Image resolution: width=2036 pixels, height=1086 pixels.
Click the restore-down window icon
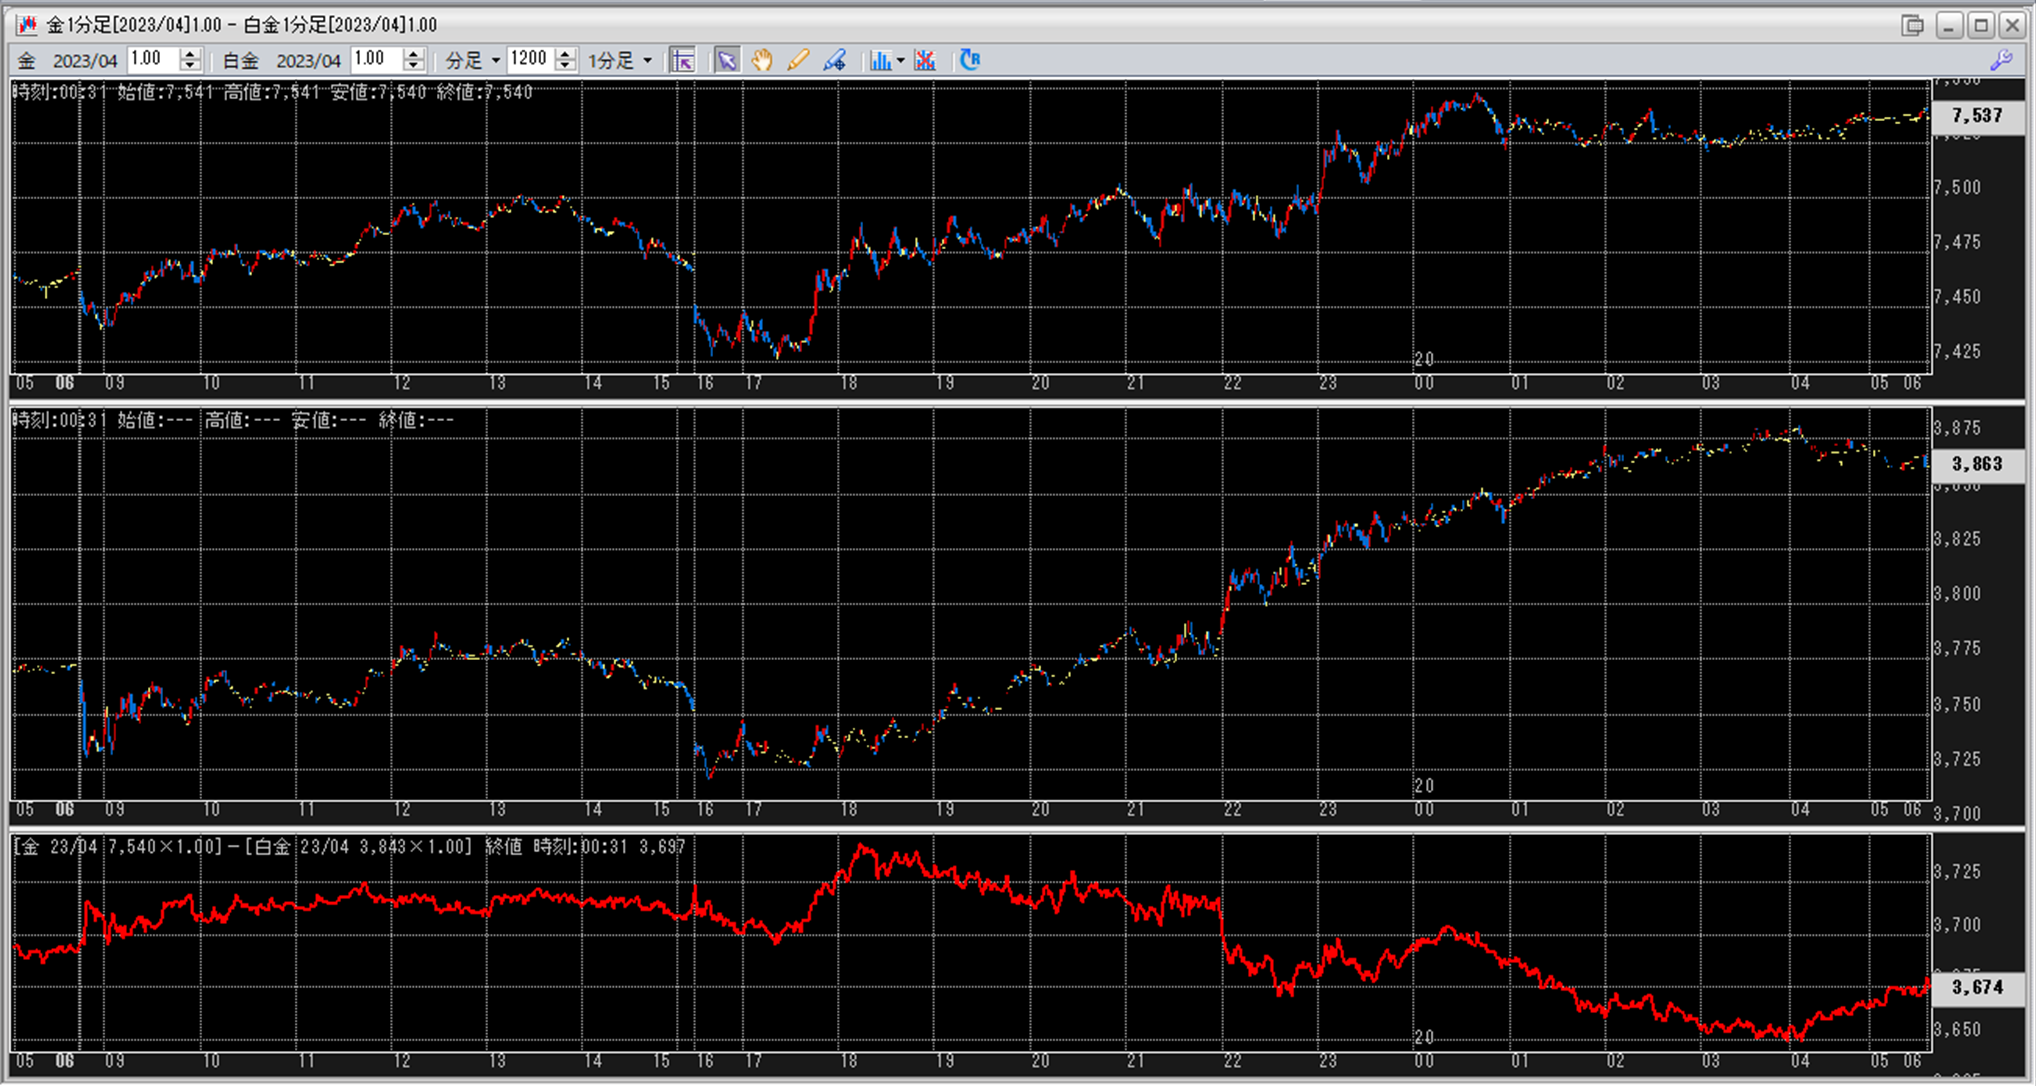pyautogui.click(x=1912, y=25)
